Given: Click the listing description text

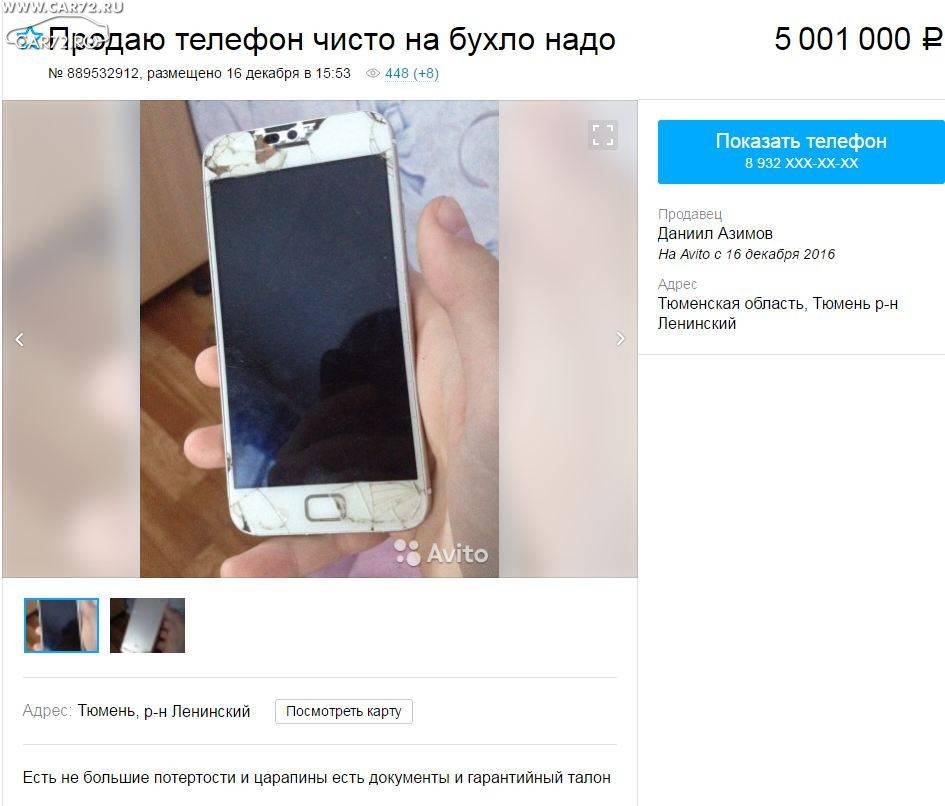Looking at the screenshot, I should [x=316, y=778].
